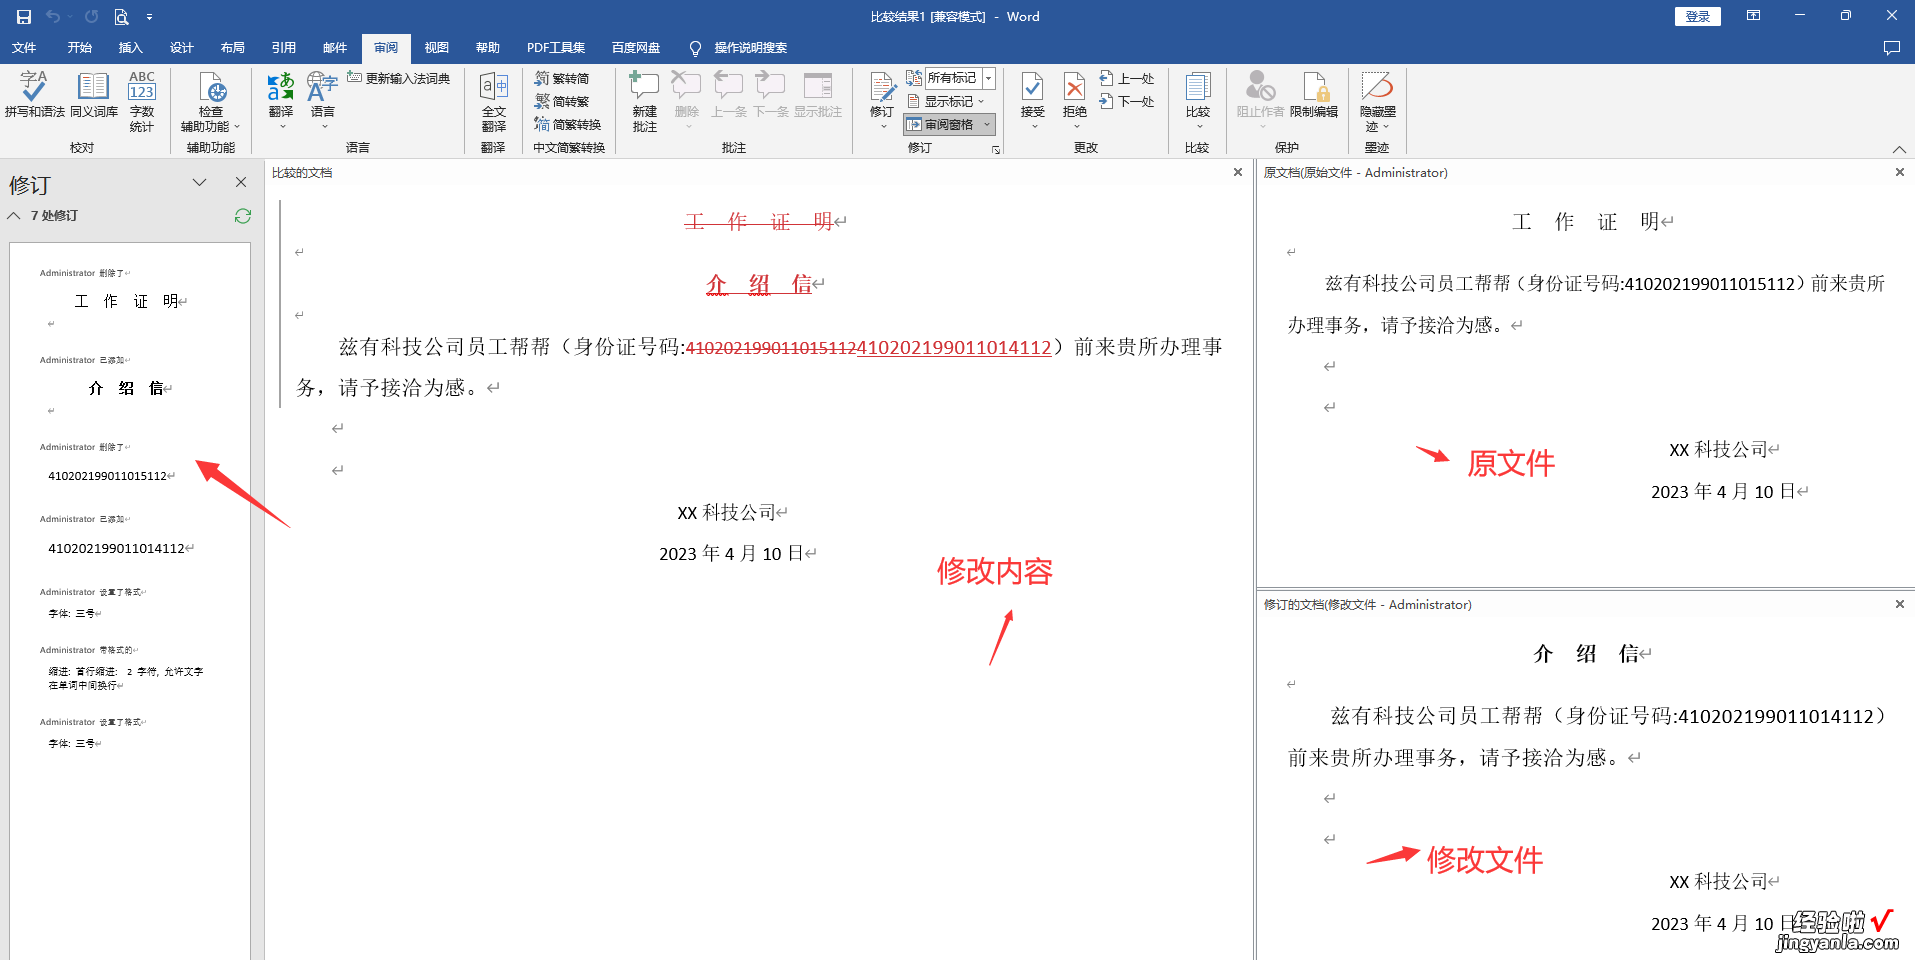Click the Save icon in the title bar
1915x960 pixels.
[x=24, y=17]
